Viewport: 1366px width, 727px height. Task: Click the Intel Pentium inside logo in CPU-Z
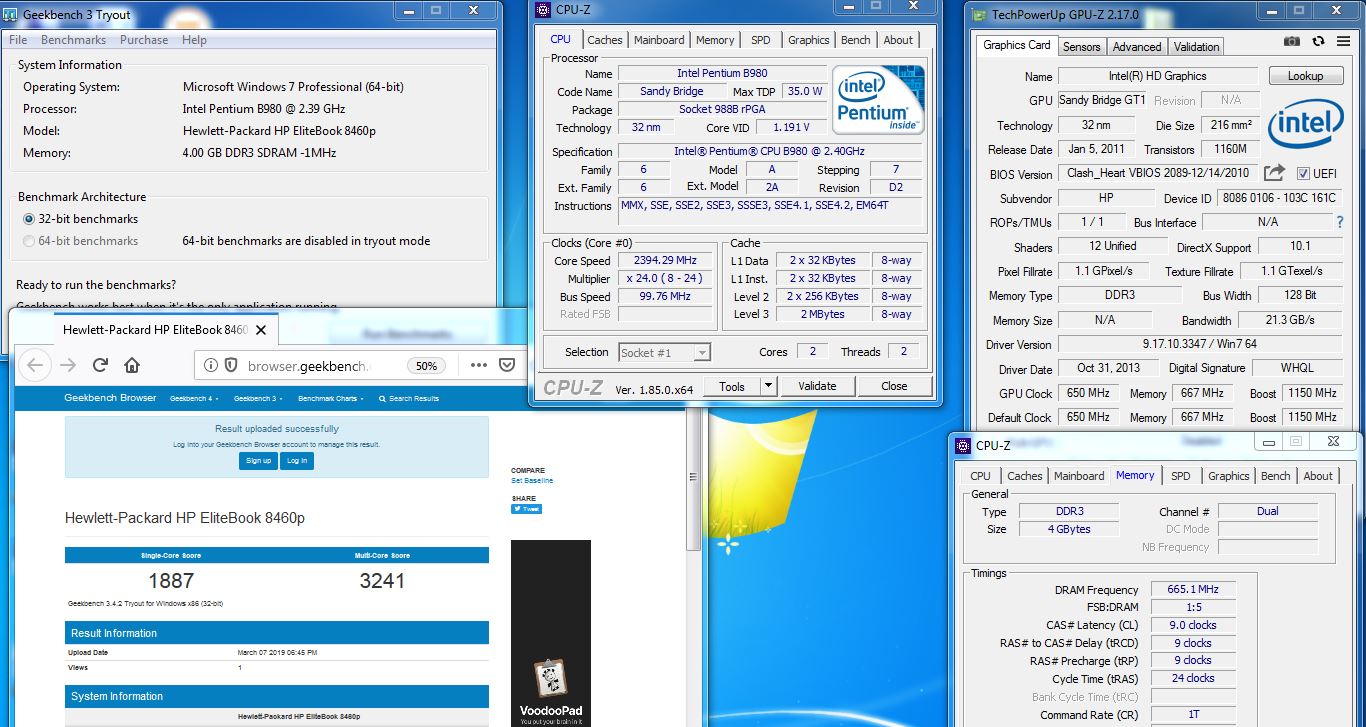tap(878, 100)
